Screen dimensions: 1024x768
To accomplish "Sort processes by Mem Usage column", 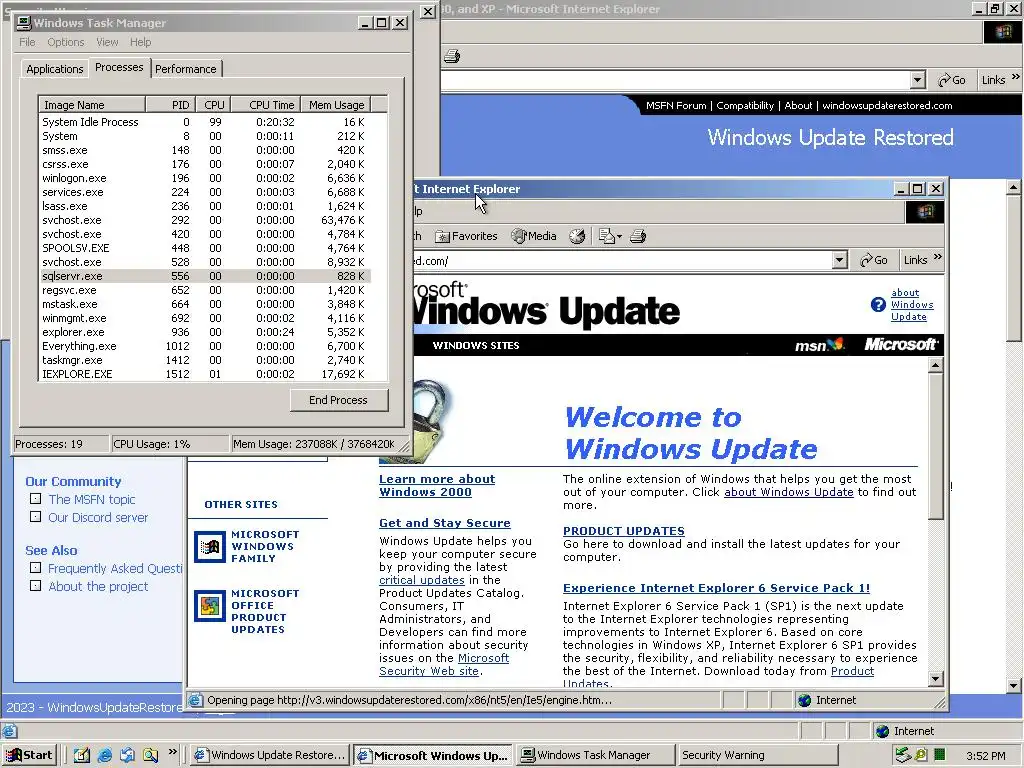I will 336,104.
